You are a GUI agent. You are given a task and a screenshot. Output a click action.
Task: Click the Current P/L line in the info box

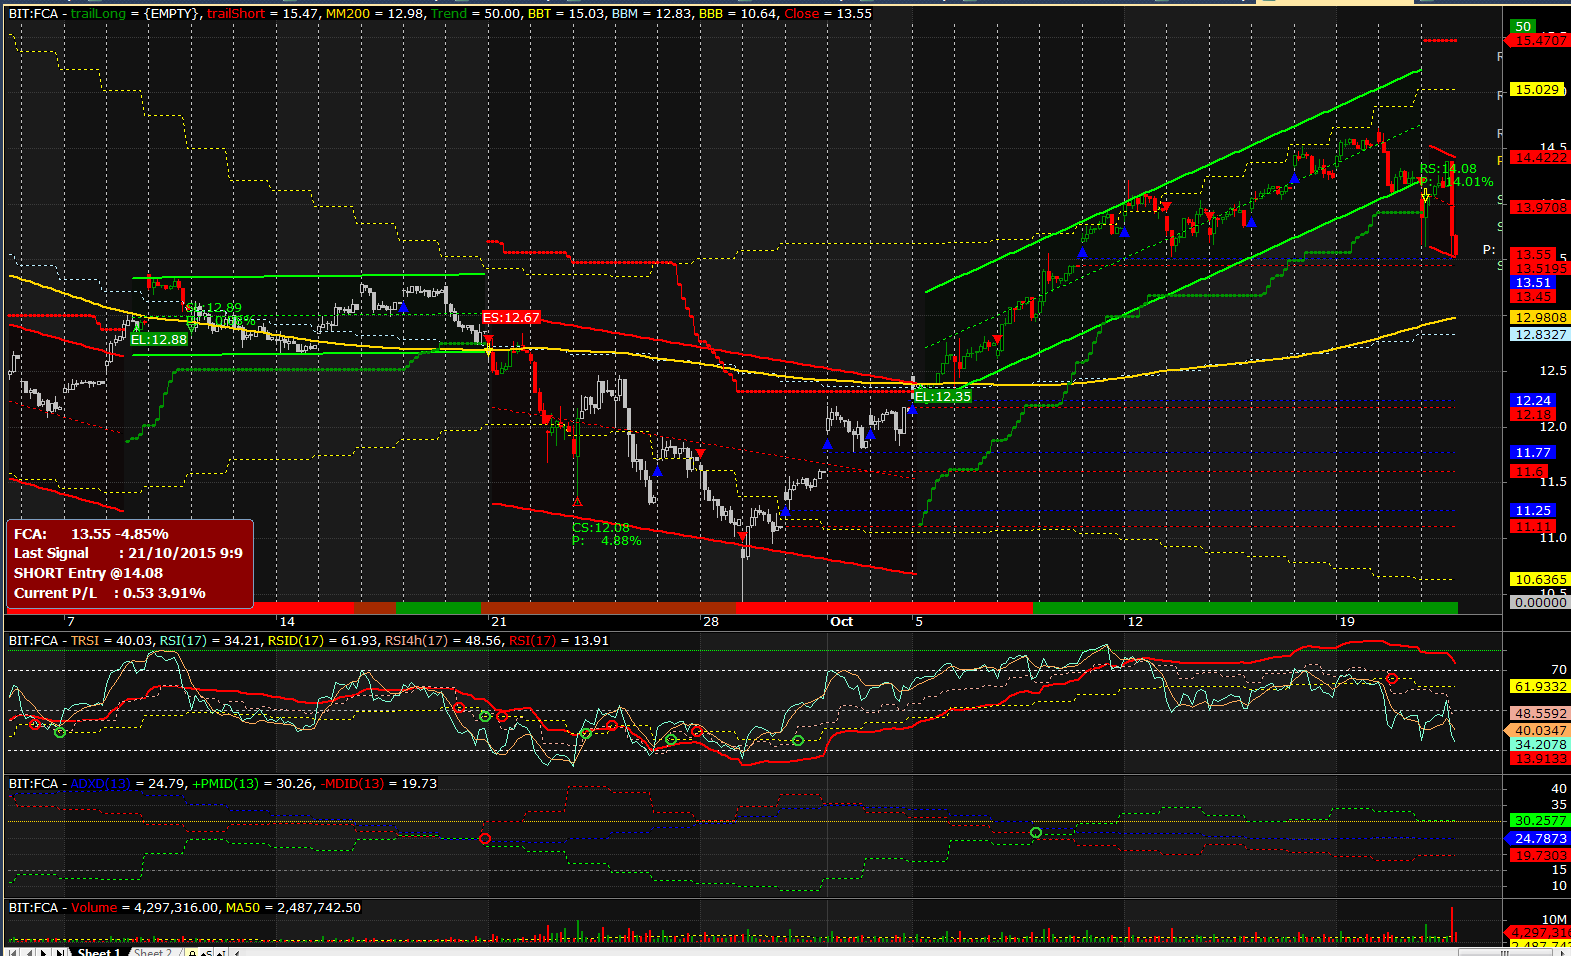[x=110, y=593]
